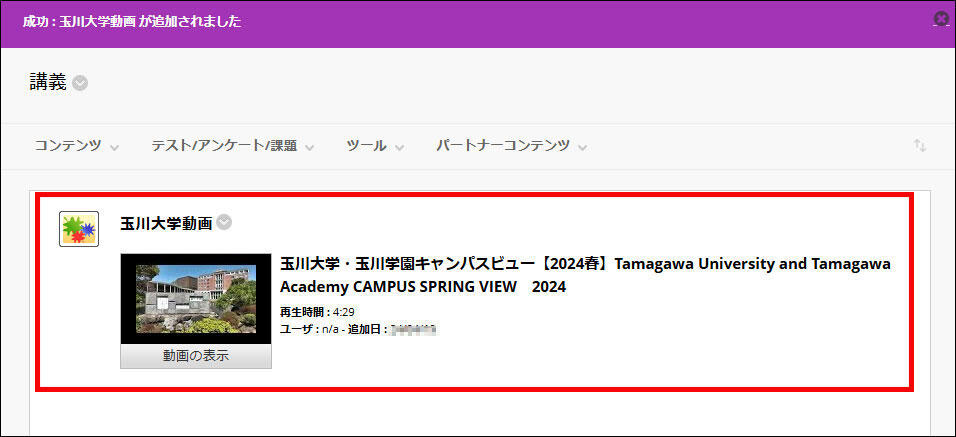Click the campus video thumbnail
This screenshot has height=437, width=956.
click(x=196, y=299)
